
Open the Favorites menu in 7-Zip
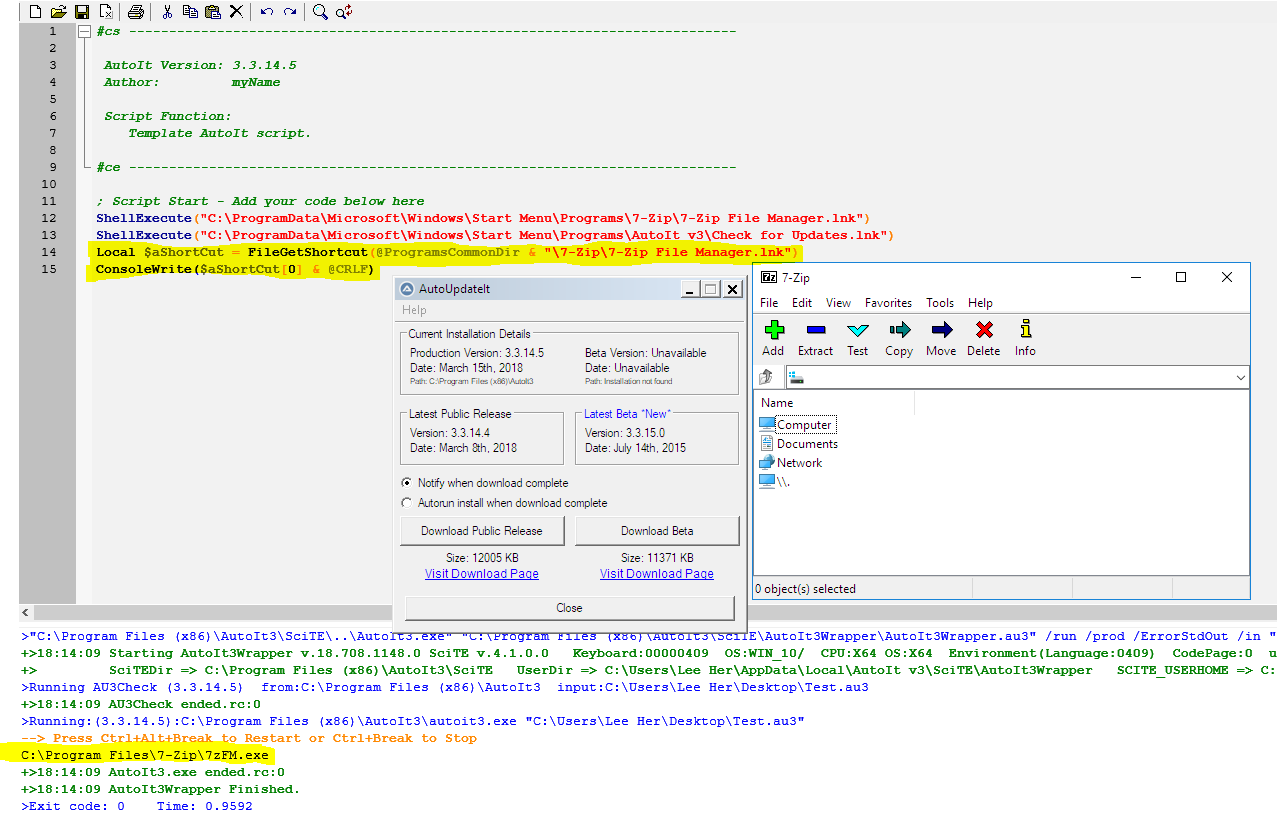888,303
